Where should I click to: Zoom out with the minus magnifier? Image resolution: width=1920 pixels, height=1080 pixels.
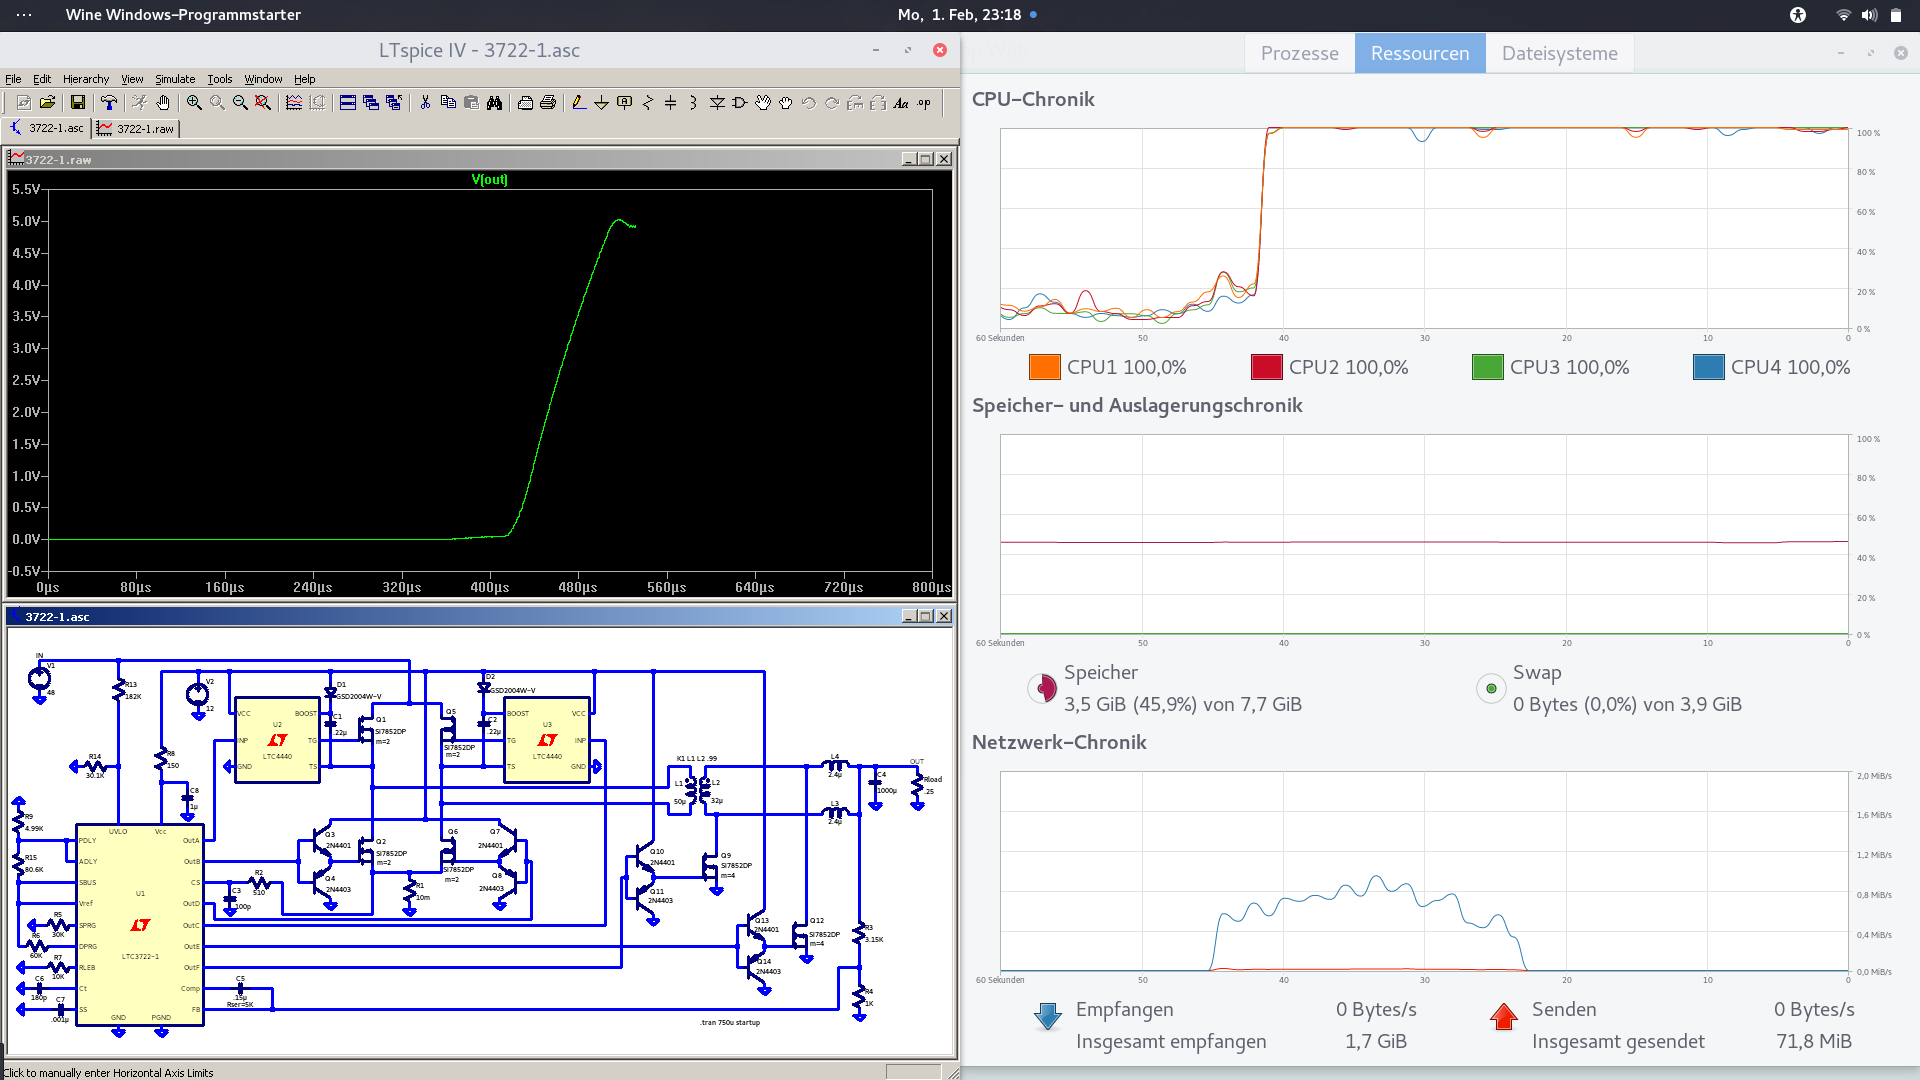click(x=240, y=103)
